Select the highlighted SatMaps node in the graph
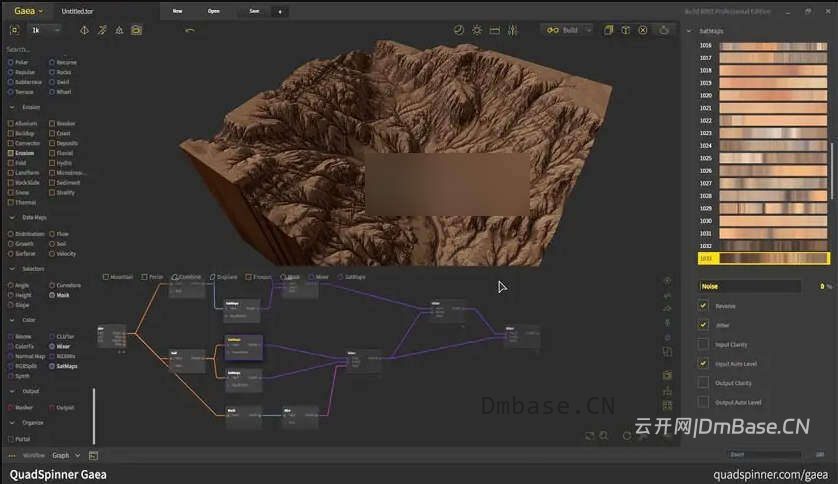The image size is (838, 484). coord(244,347)
